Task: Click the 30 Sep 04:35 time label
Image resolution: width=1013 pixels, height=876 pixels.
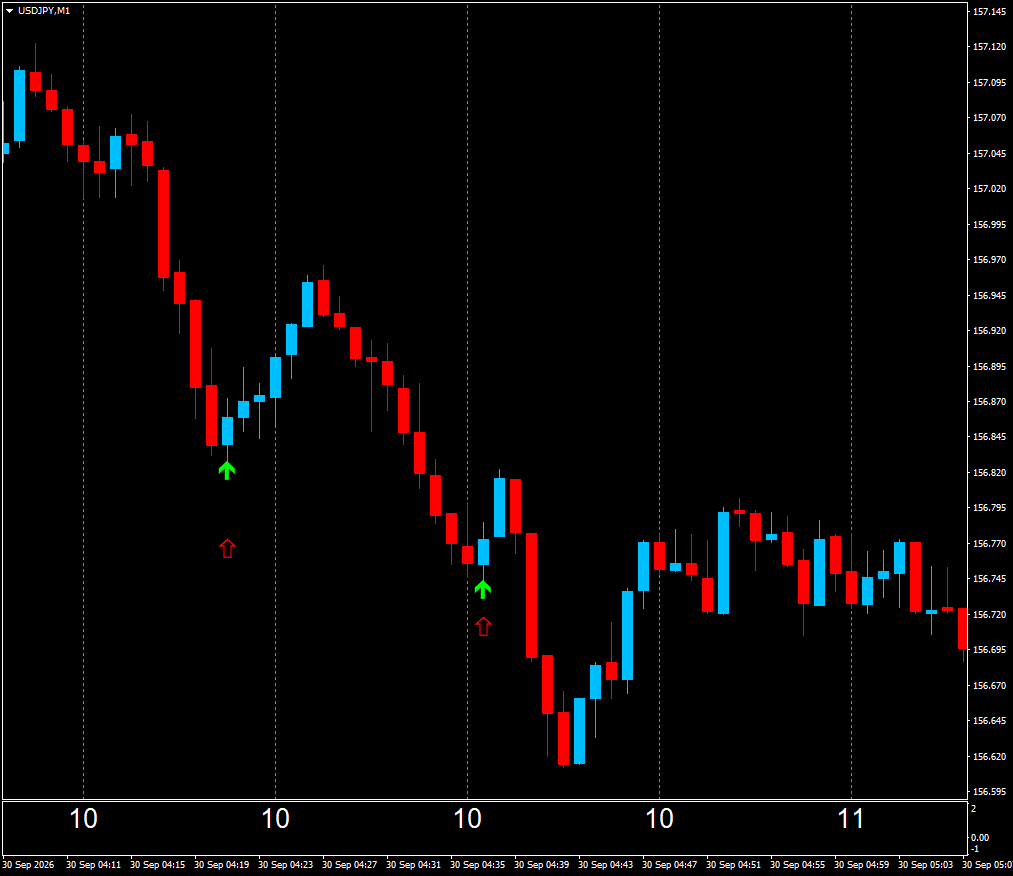Action: (x=477, y=864)
